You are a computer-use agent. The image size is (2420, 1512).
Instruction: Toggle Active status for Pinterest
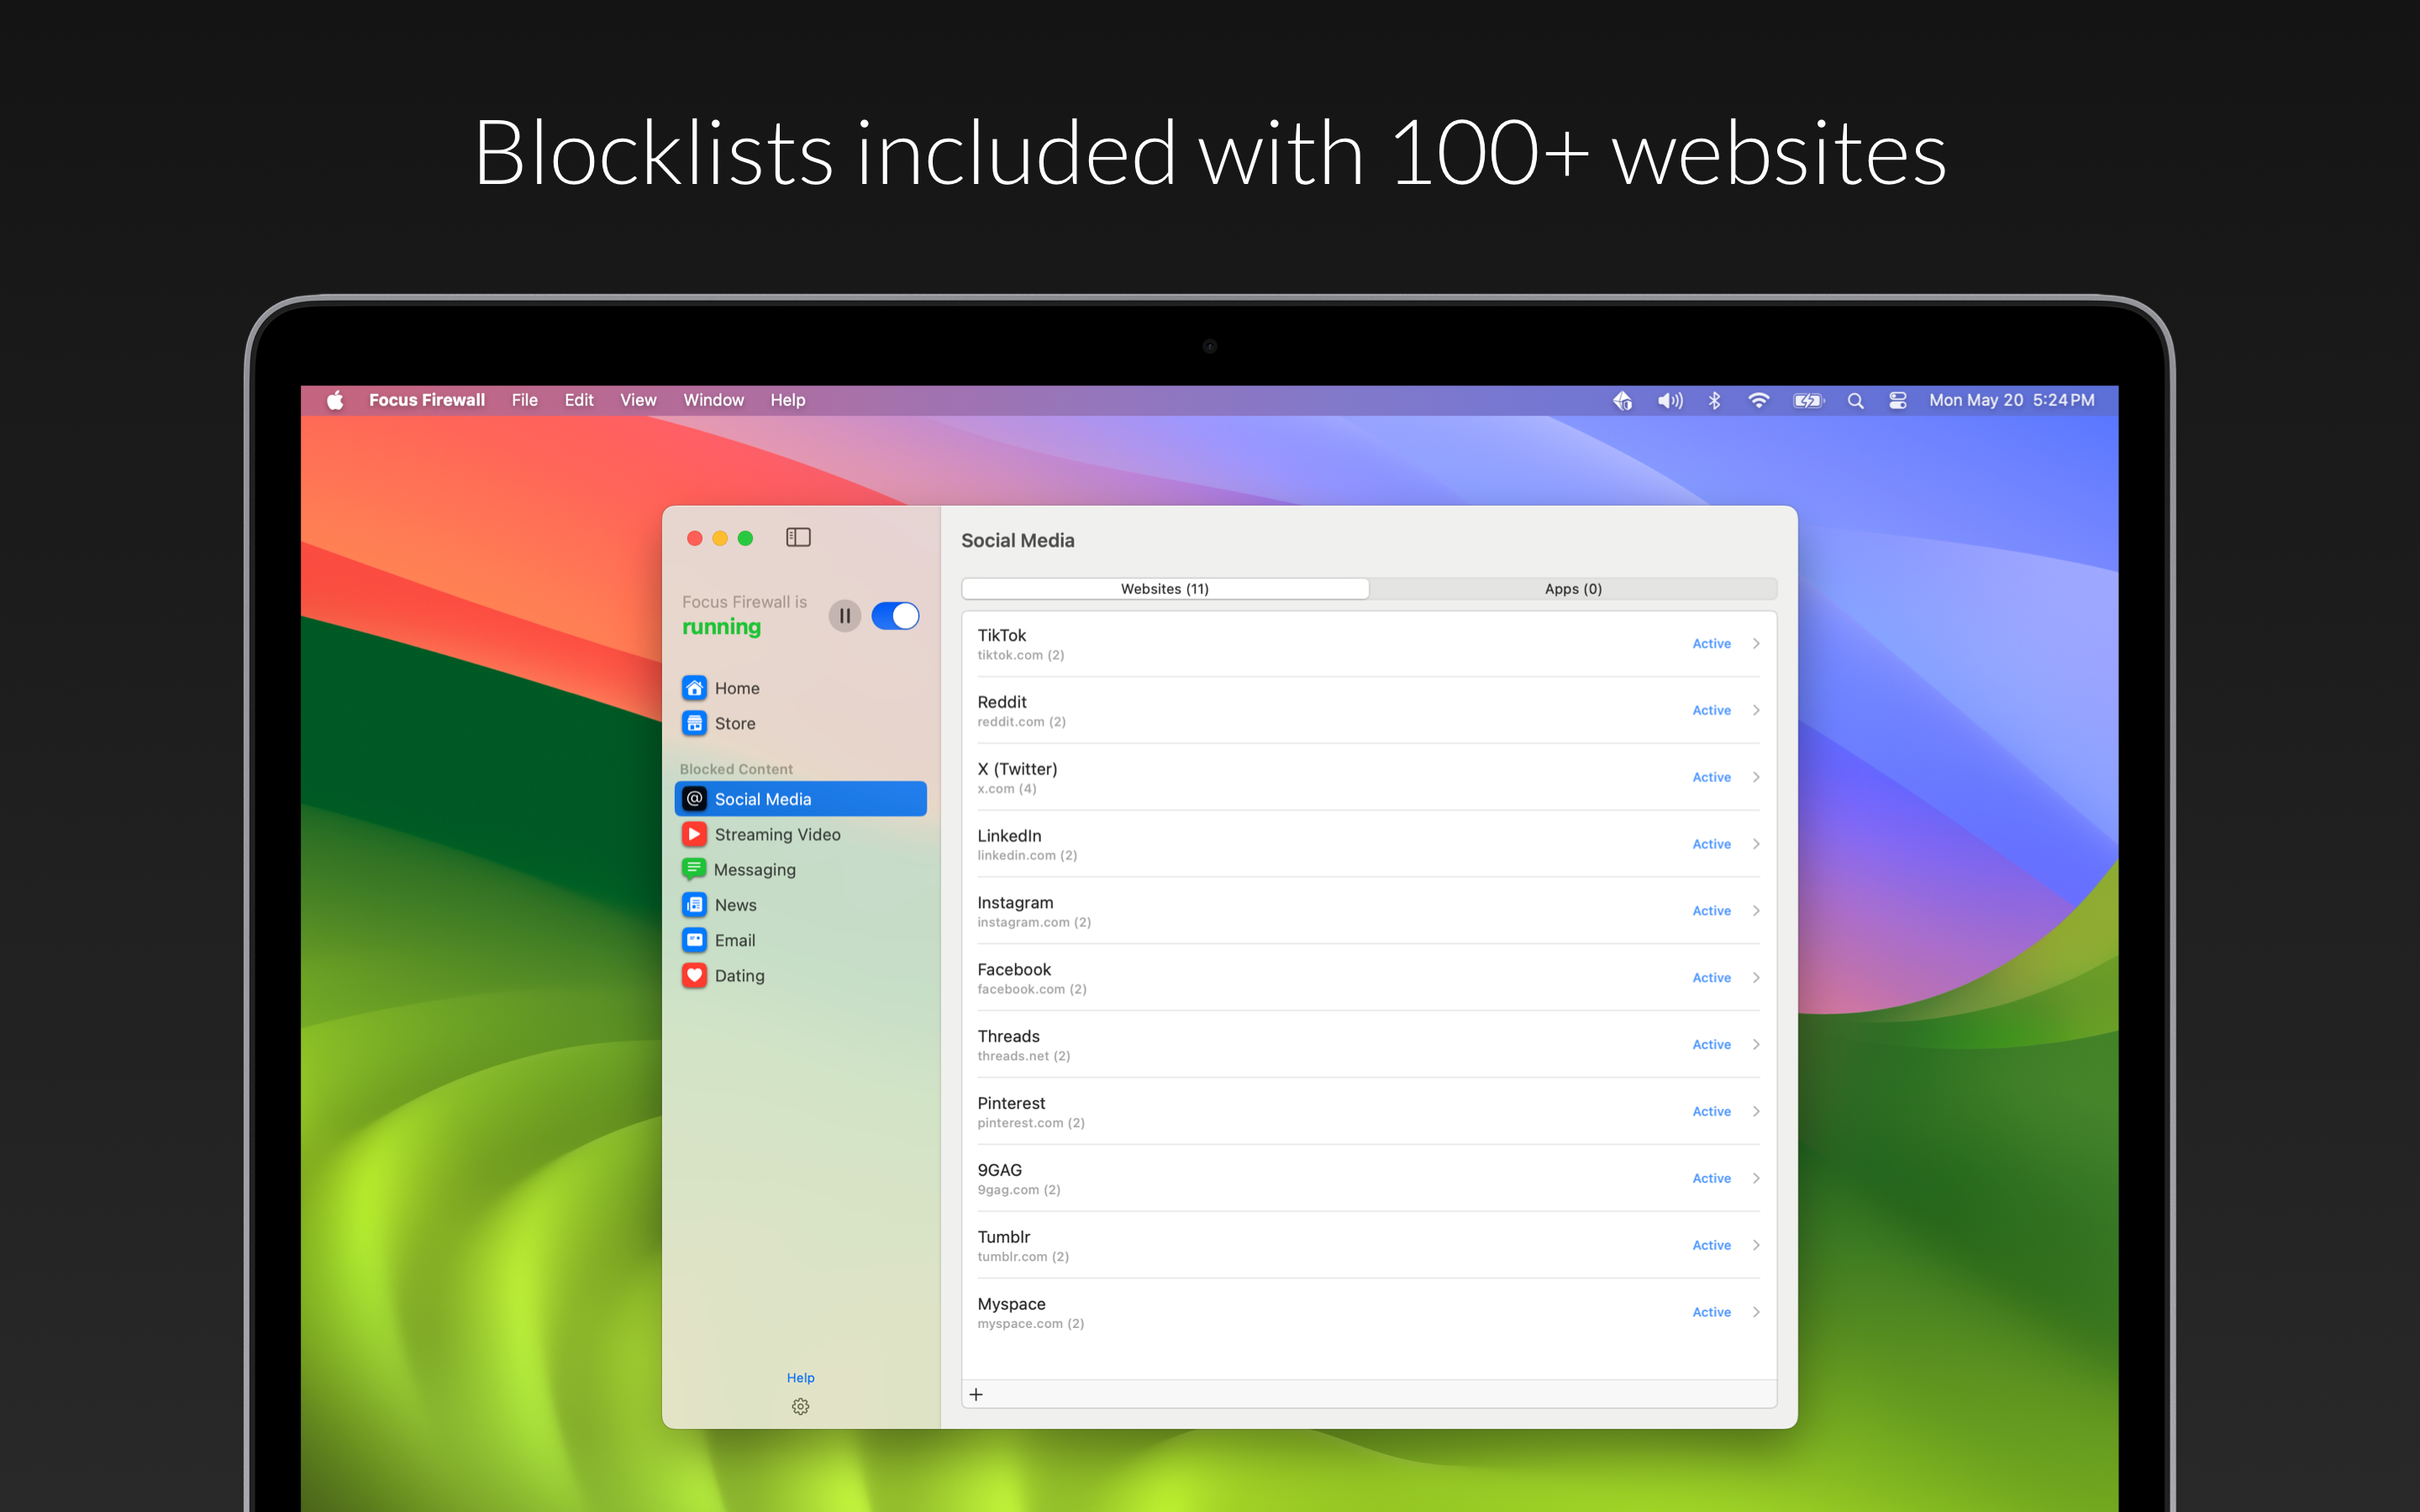tap(1711, 1112)
